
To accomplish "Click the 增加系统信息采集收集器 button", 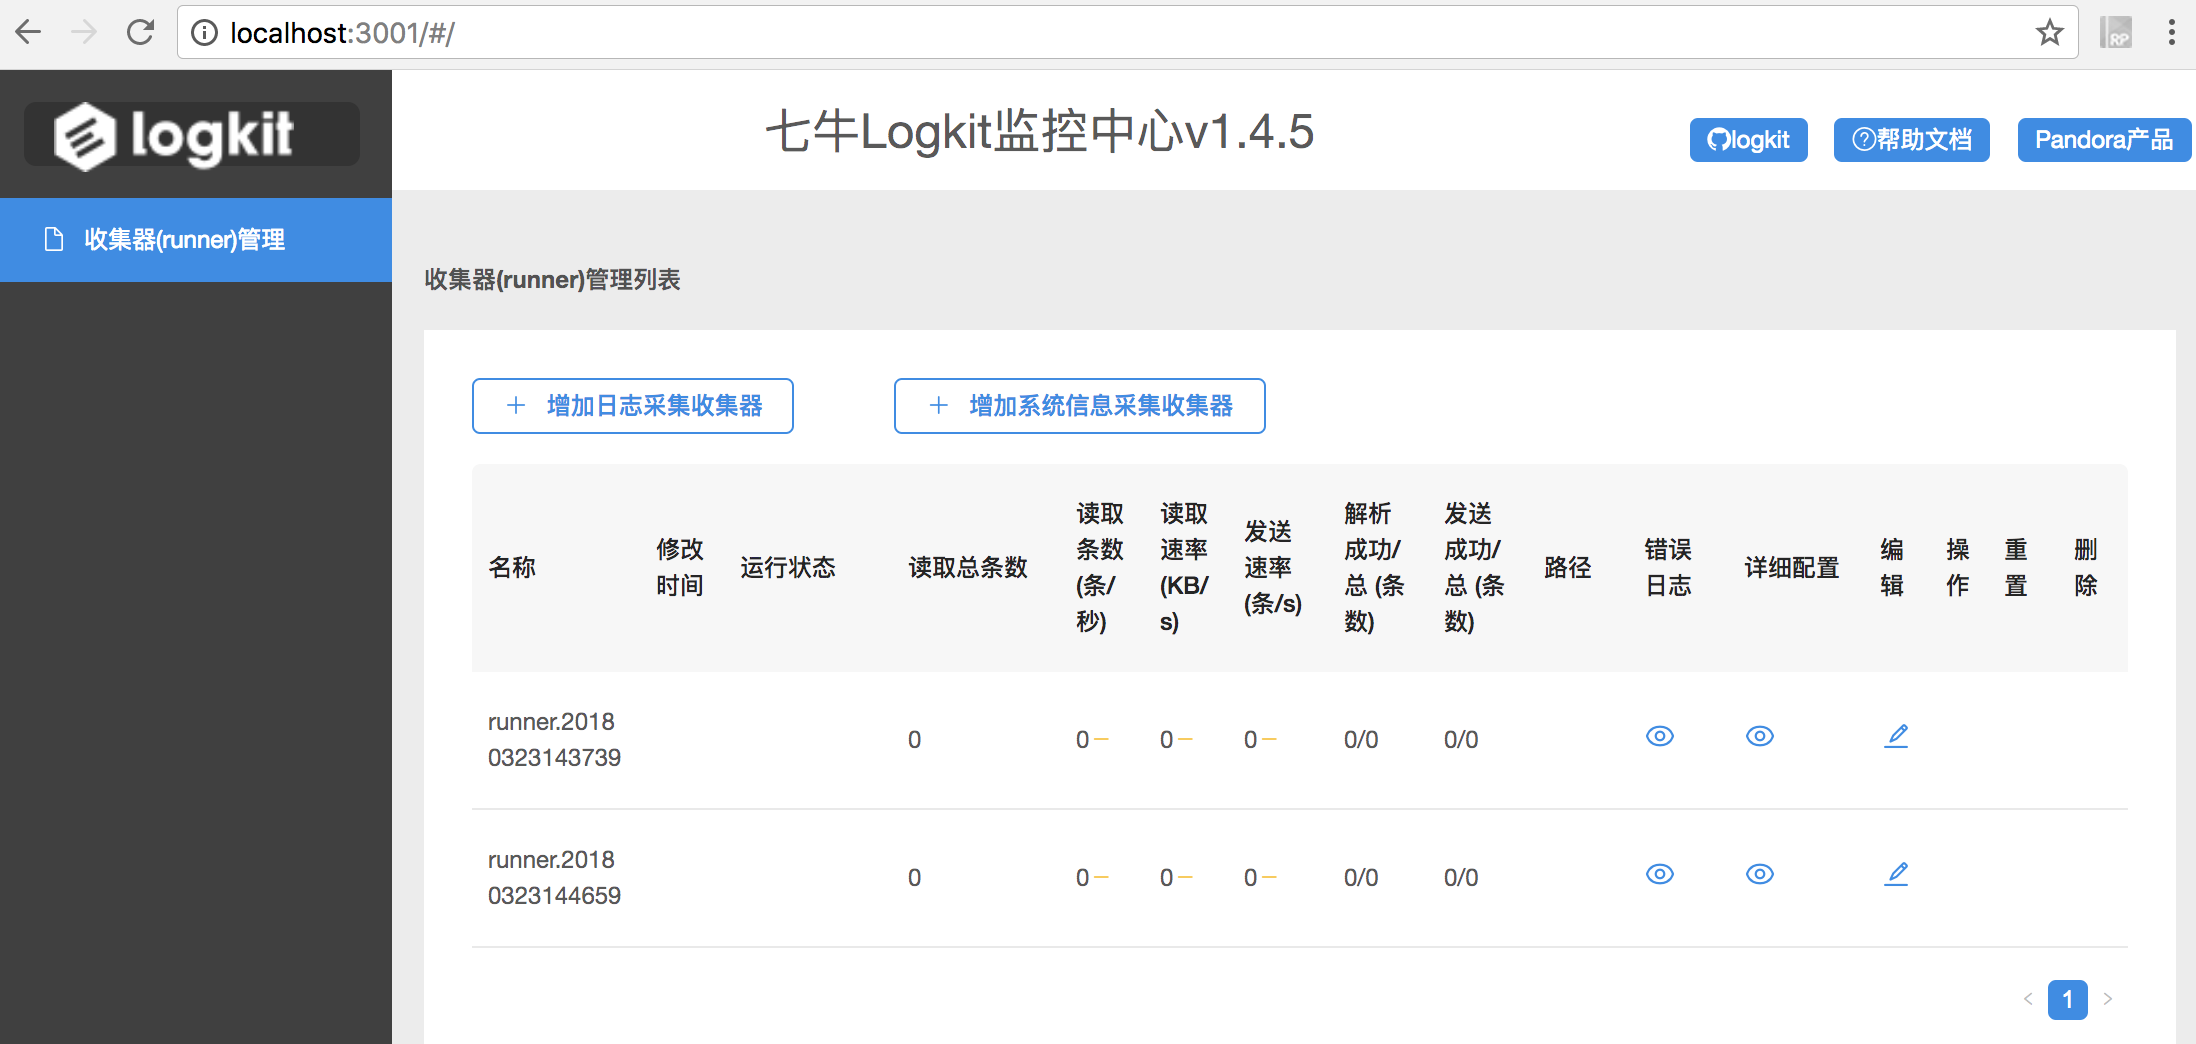I will [1079, 406].
